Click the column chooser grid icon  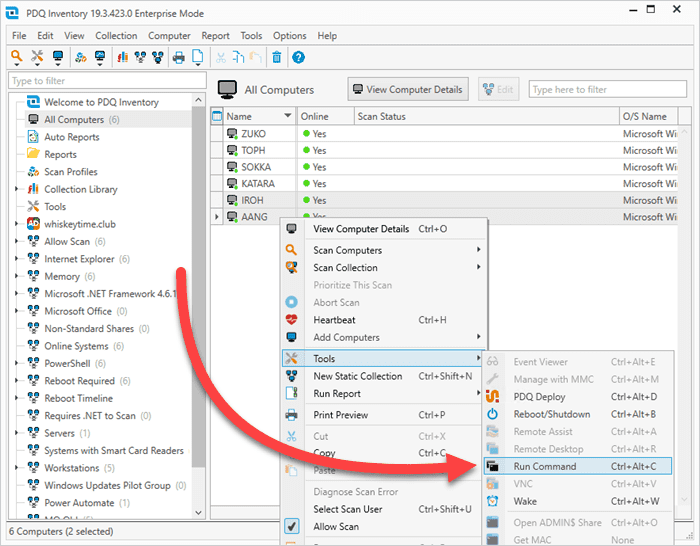point(217,116)
